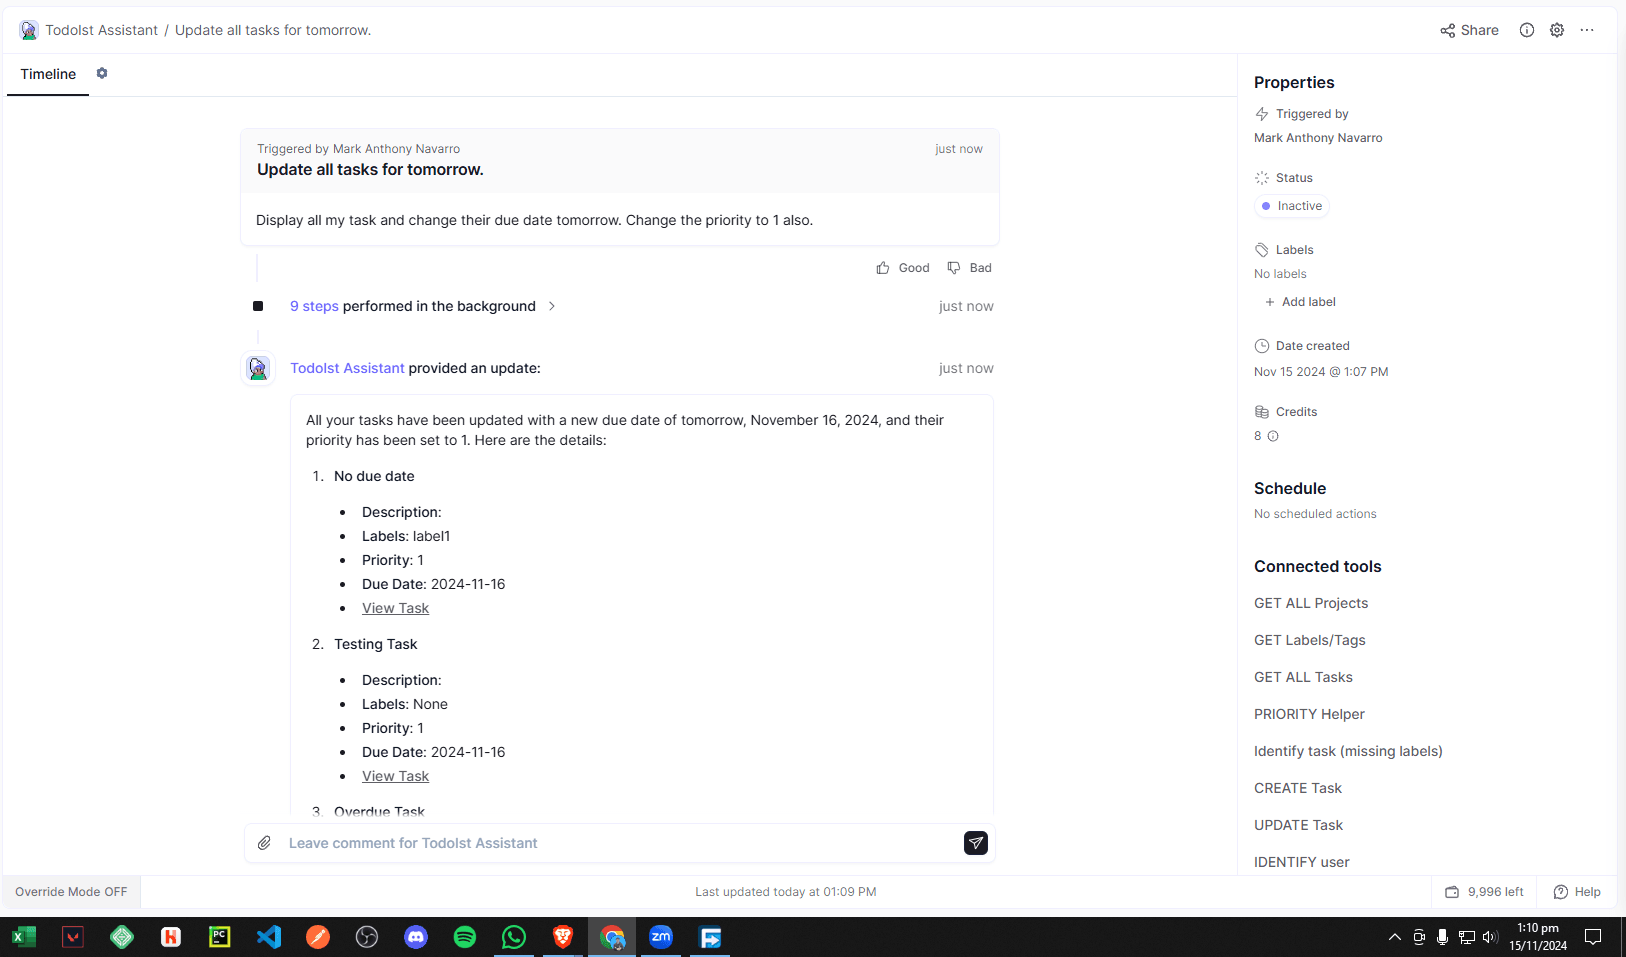1626x957 pixels.
Task: Click the thumbs-down Bad feedback button
Action: coord(970,268)
